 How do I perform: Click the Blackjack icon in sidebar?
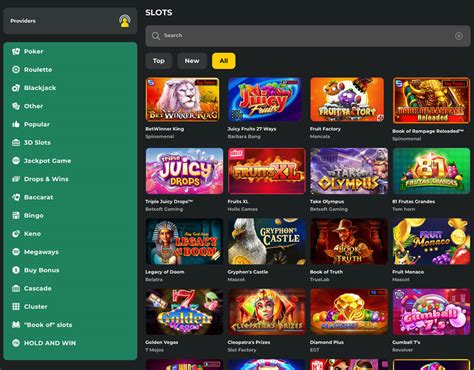click(16, 88)
